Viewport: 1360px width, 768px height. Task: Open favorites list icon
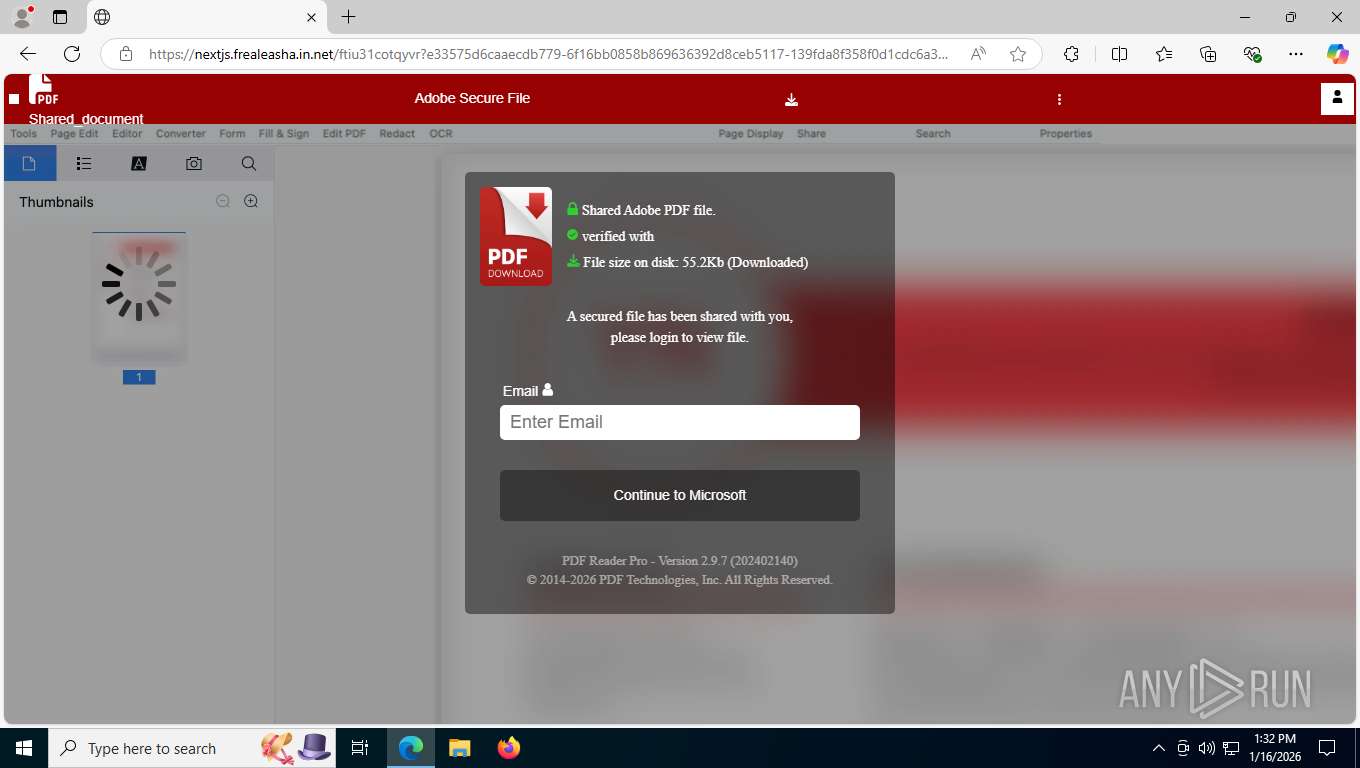1164,54
